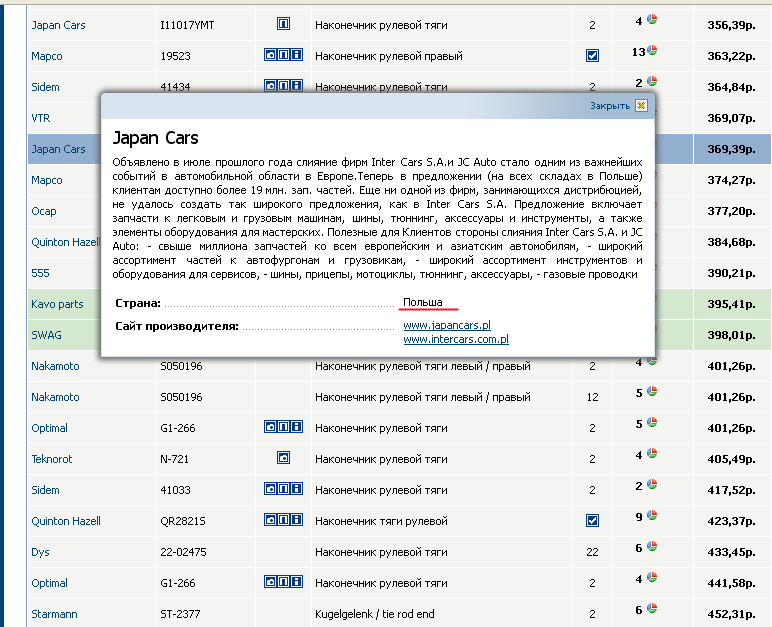The image size is (772, 627).
Task: Click the info "i" icon for Quinton Hazell QR2821S
Action: (297, 520)
